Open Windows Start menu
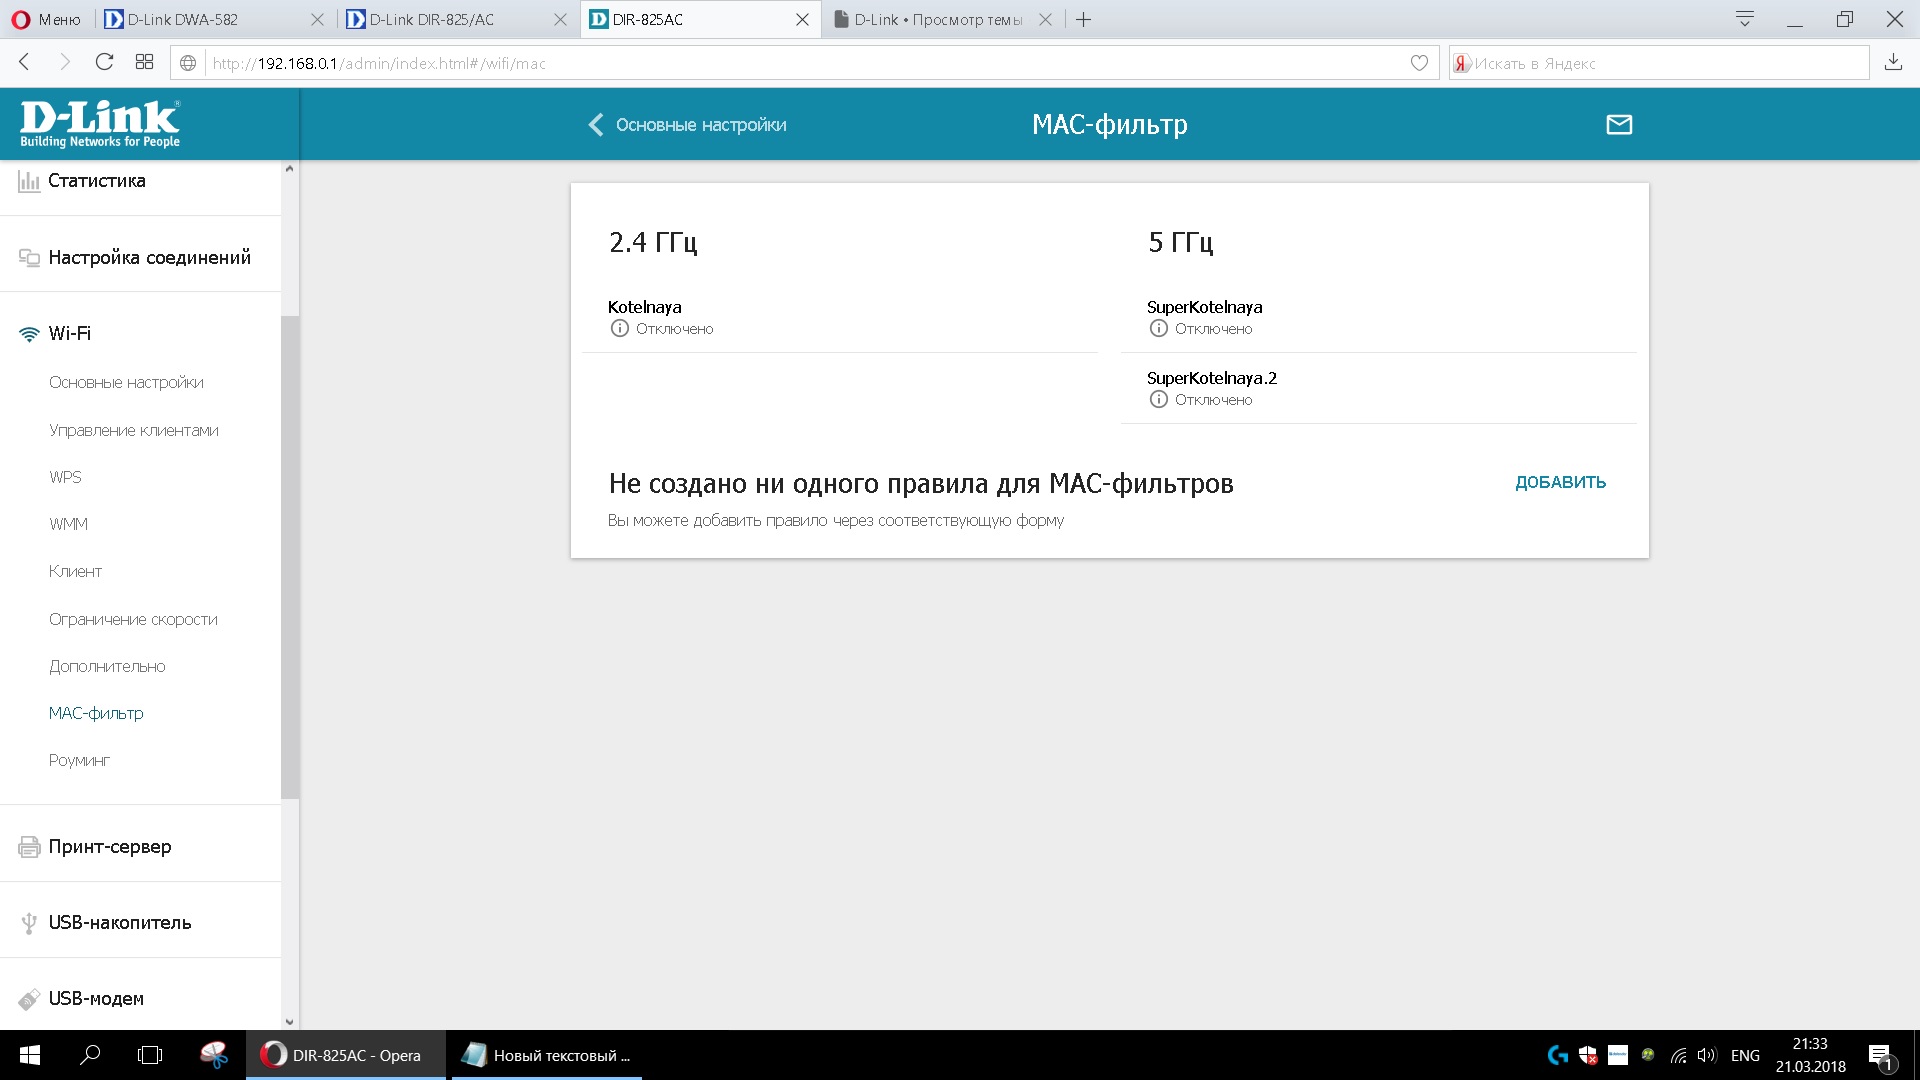Image resolution: width=1920 pixels, height=1080 pixels. tap(29, 1055)
